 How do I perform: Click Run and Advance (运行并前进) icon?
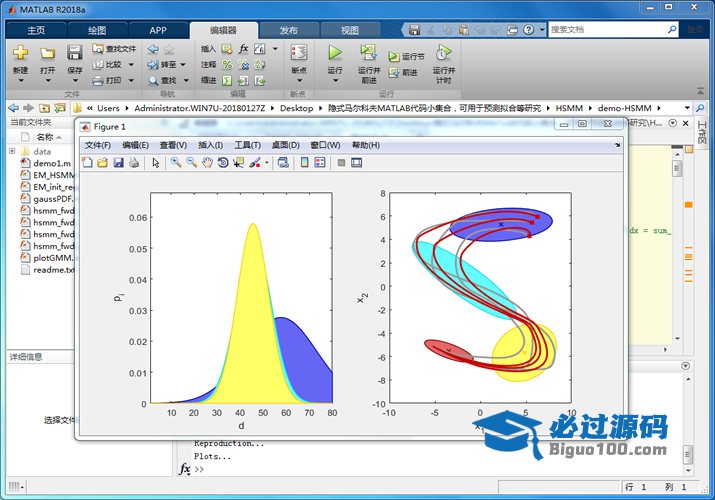tap(368, 52)
